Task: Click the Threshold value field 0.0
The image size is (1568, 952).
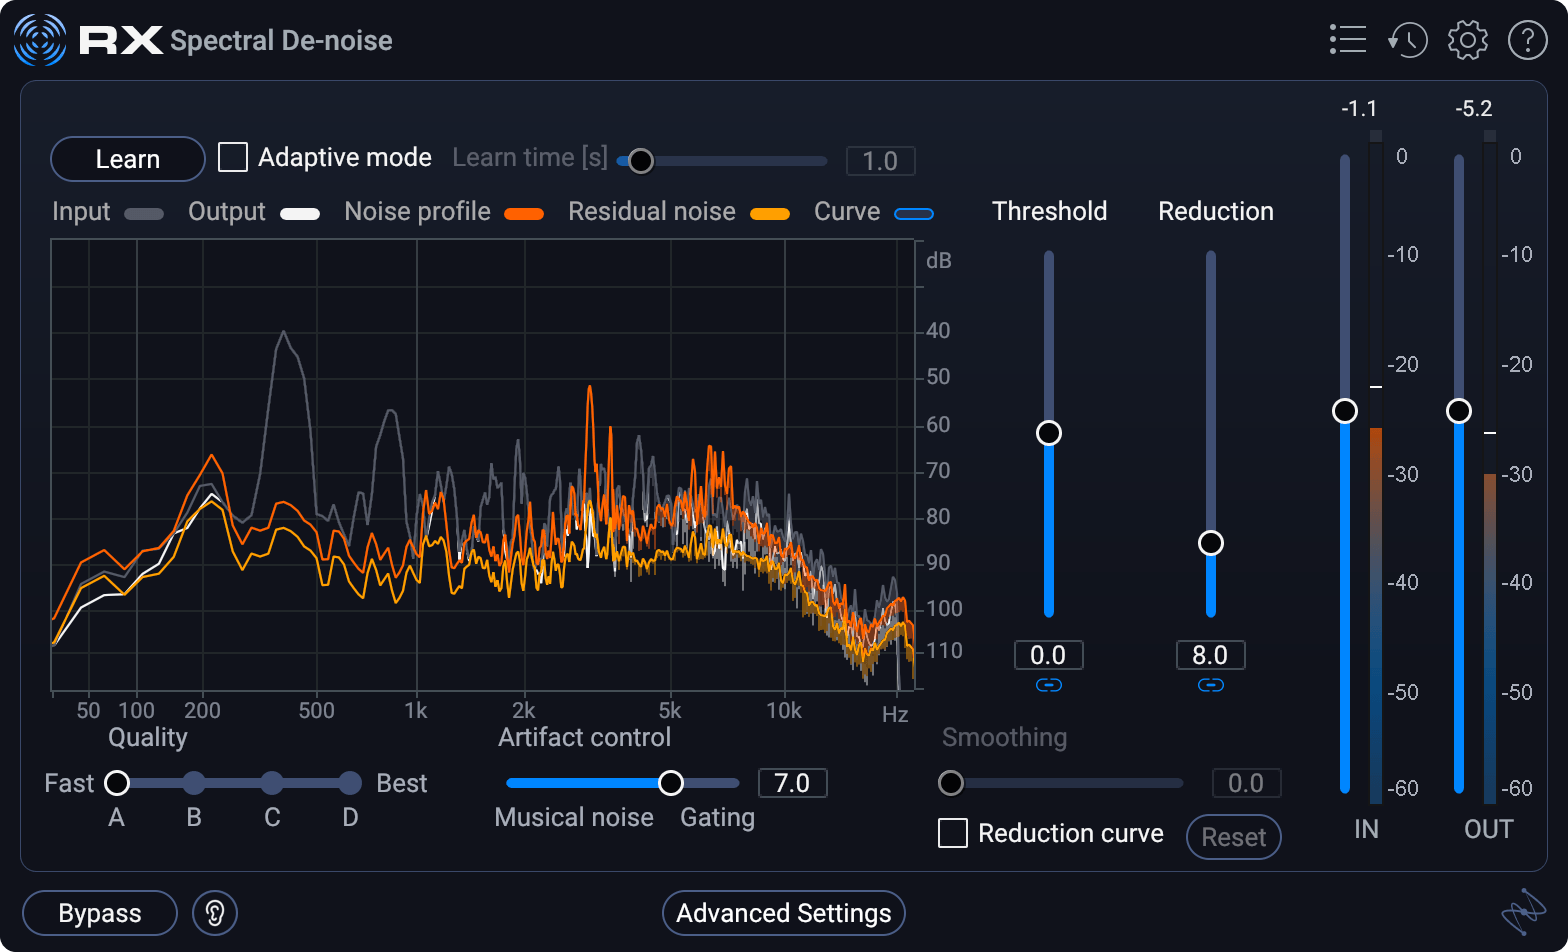Action: (1049, 655)
